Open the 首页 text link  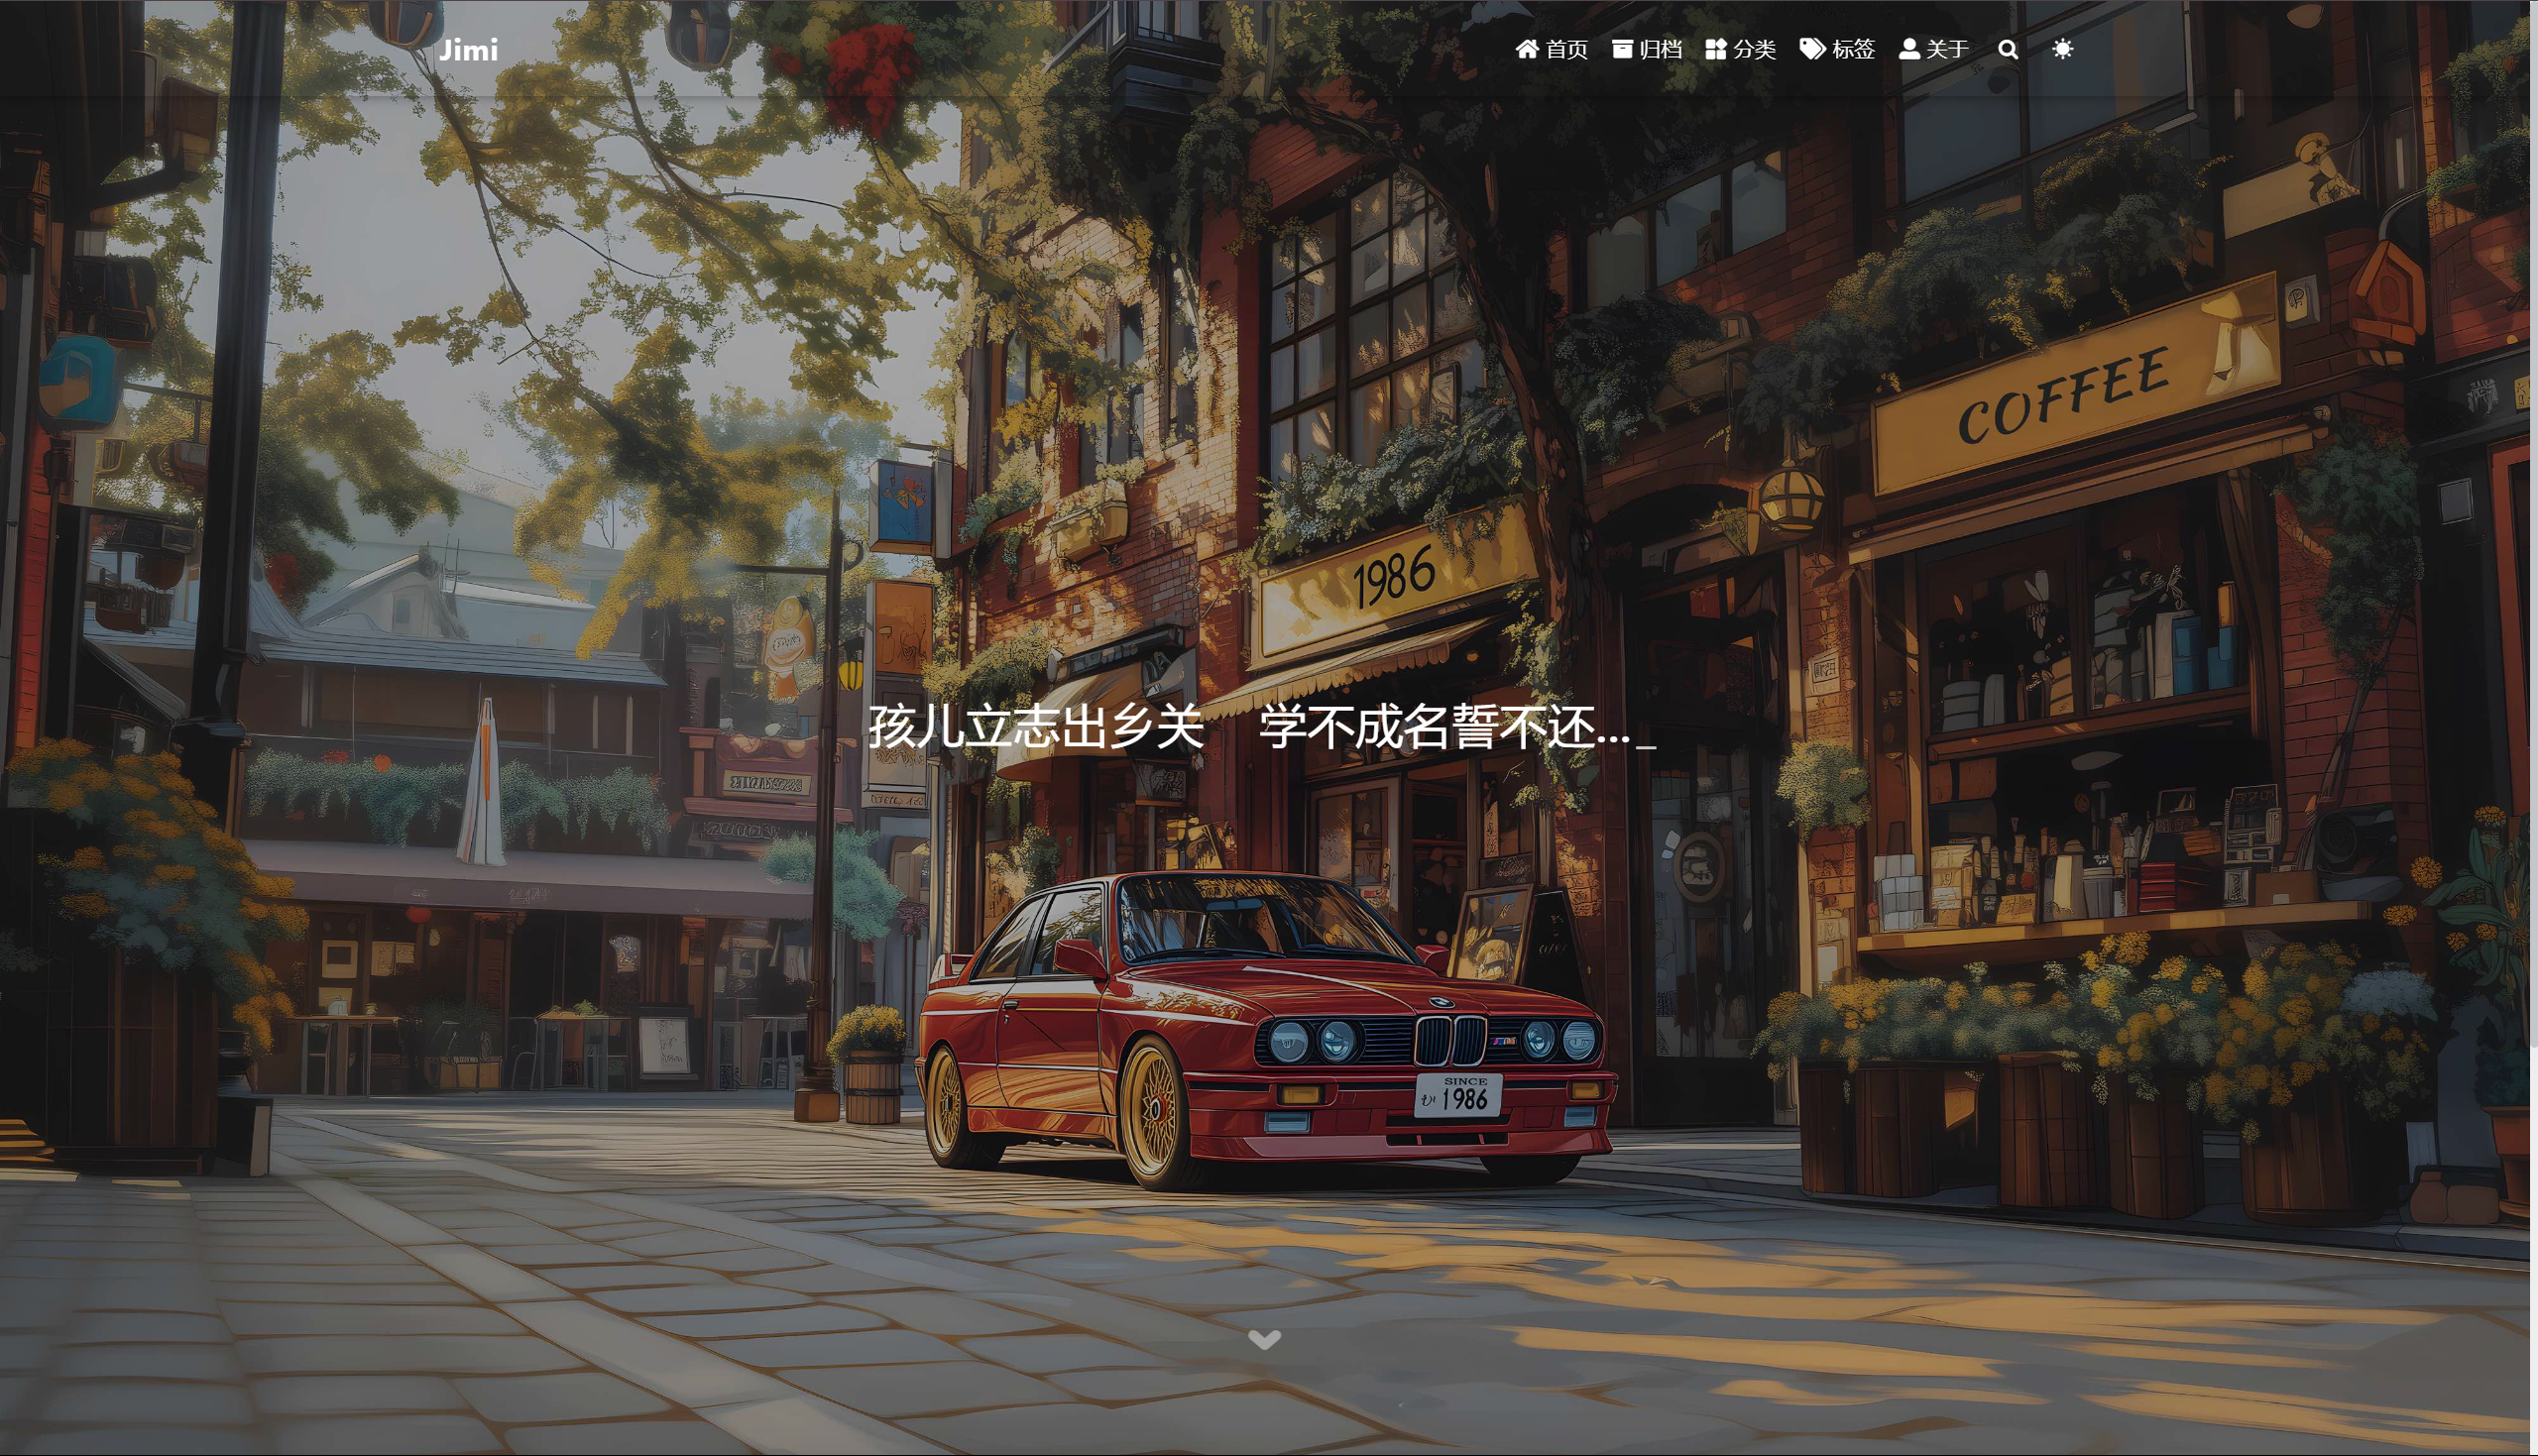click(1567, 49)
